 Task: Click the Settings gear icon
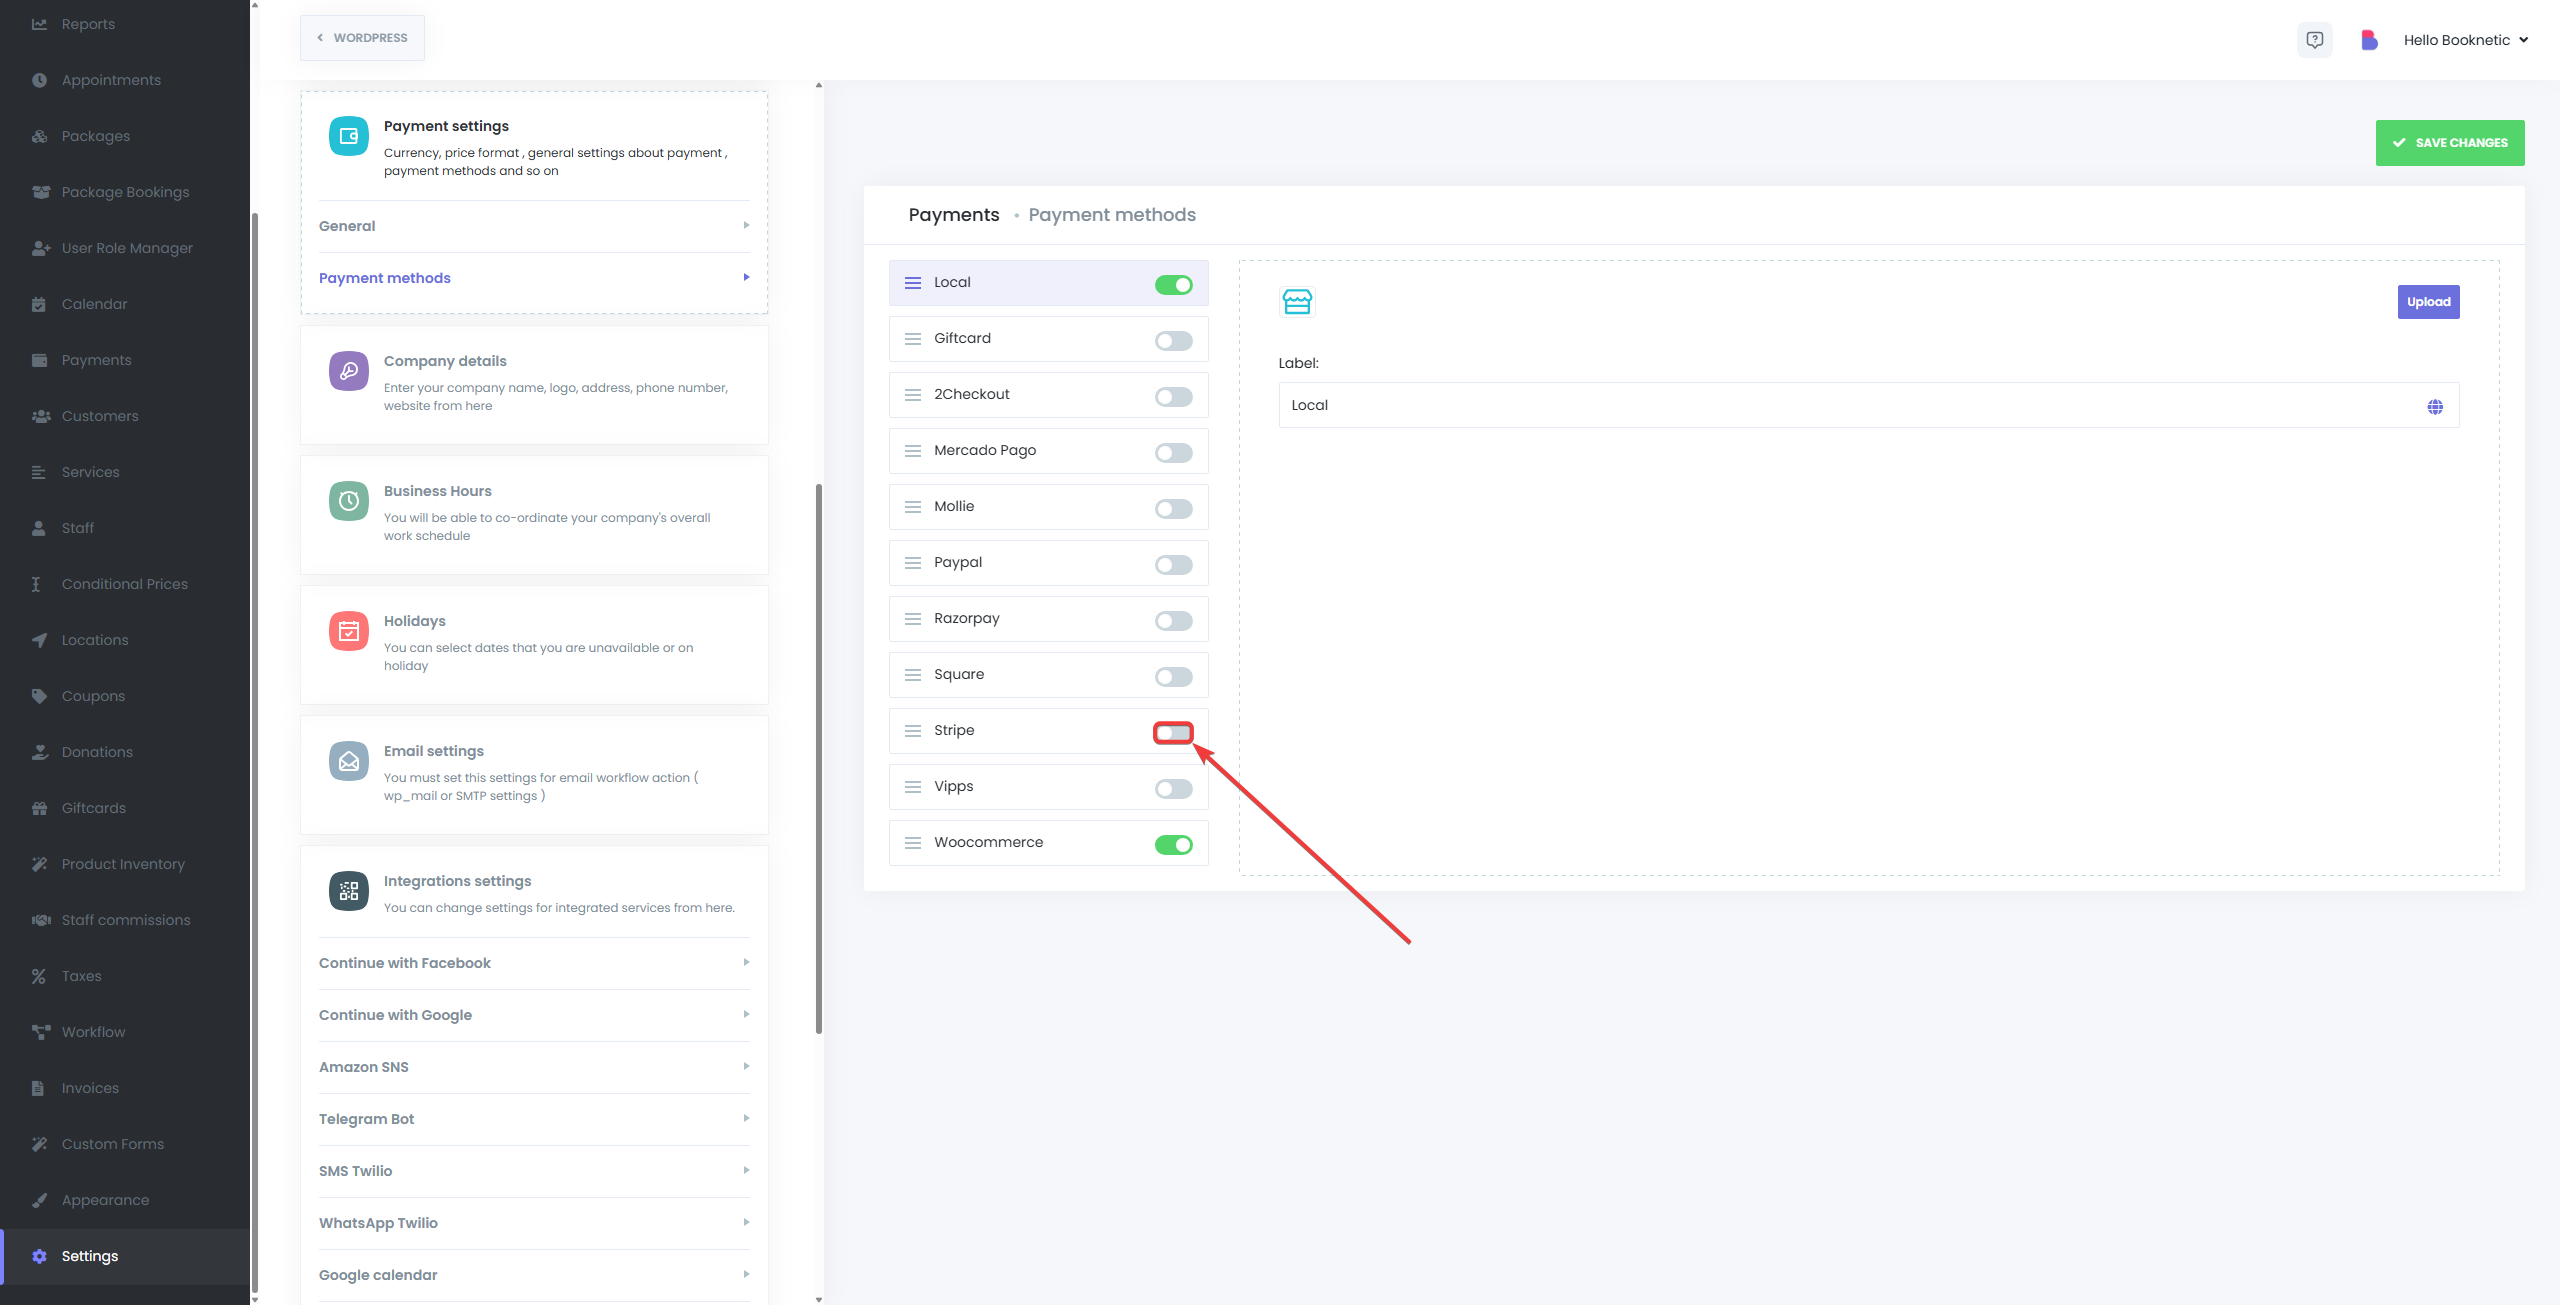tap(39, 1256)
